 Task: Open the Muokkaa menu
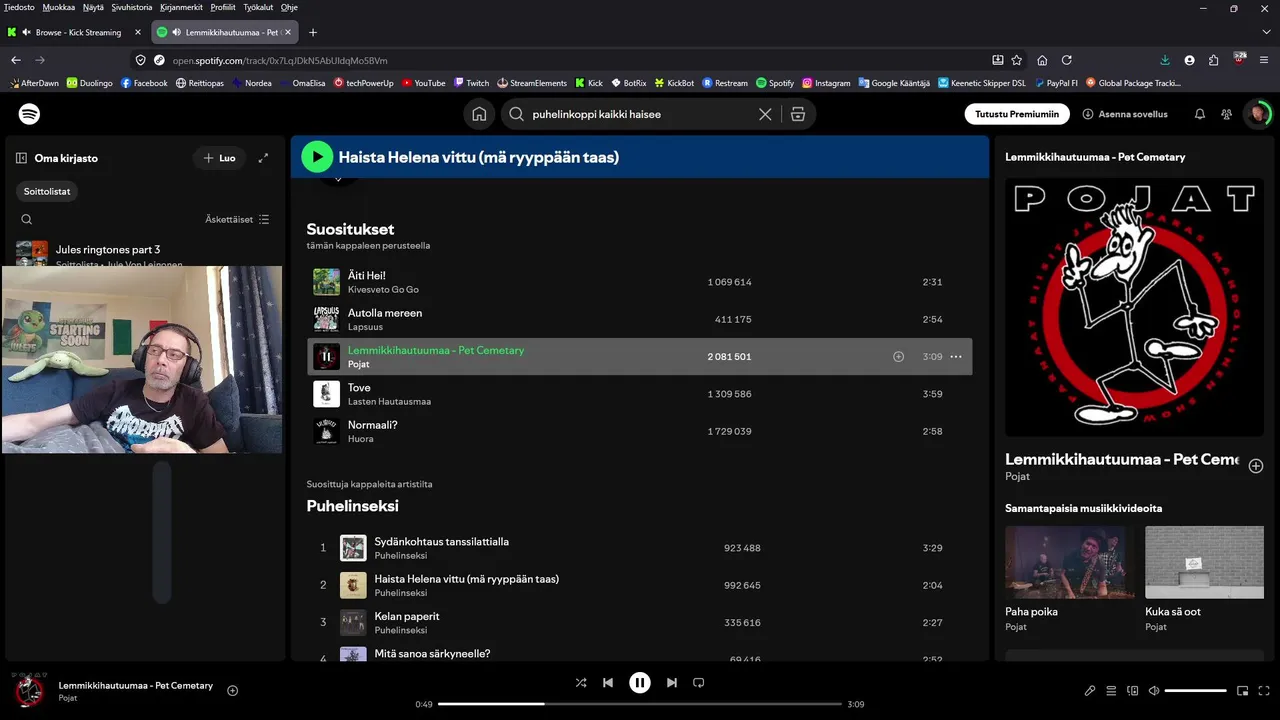tap(59, 7)
